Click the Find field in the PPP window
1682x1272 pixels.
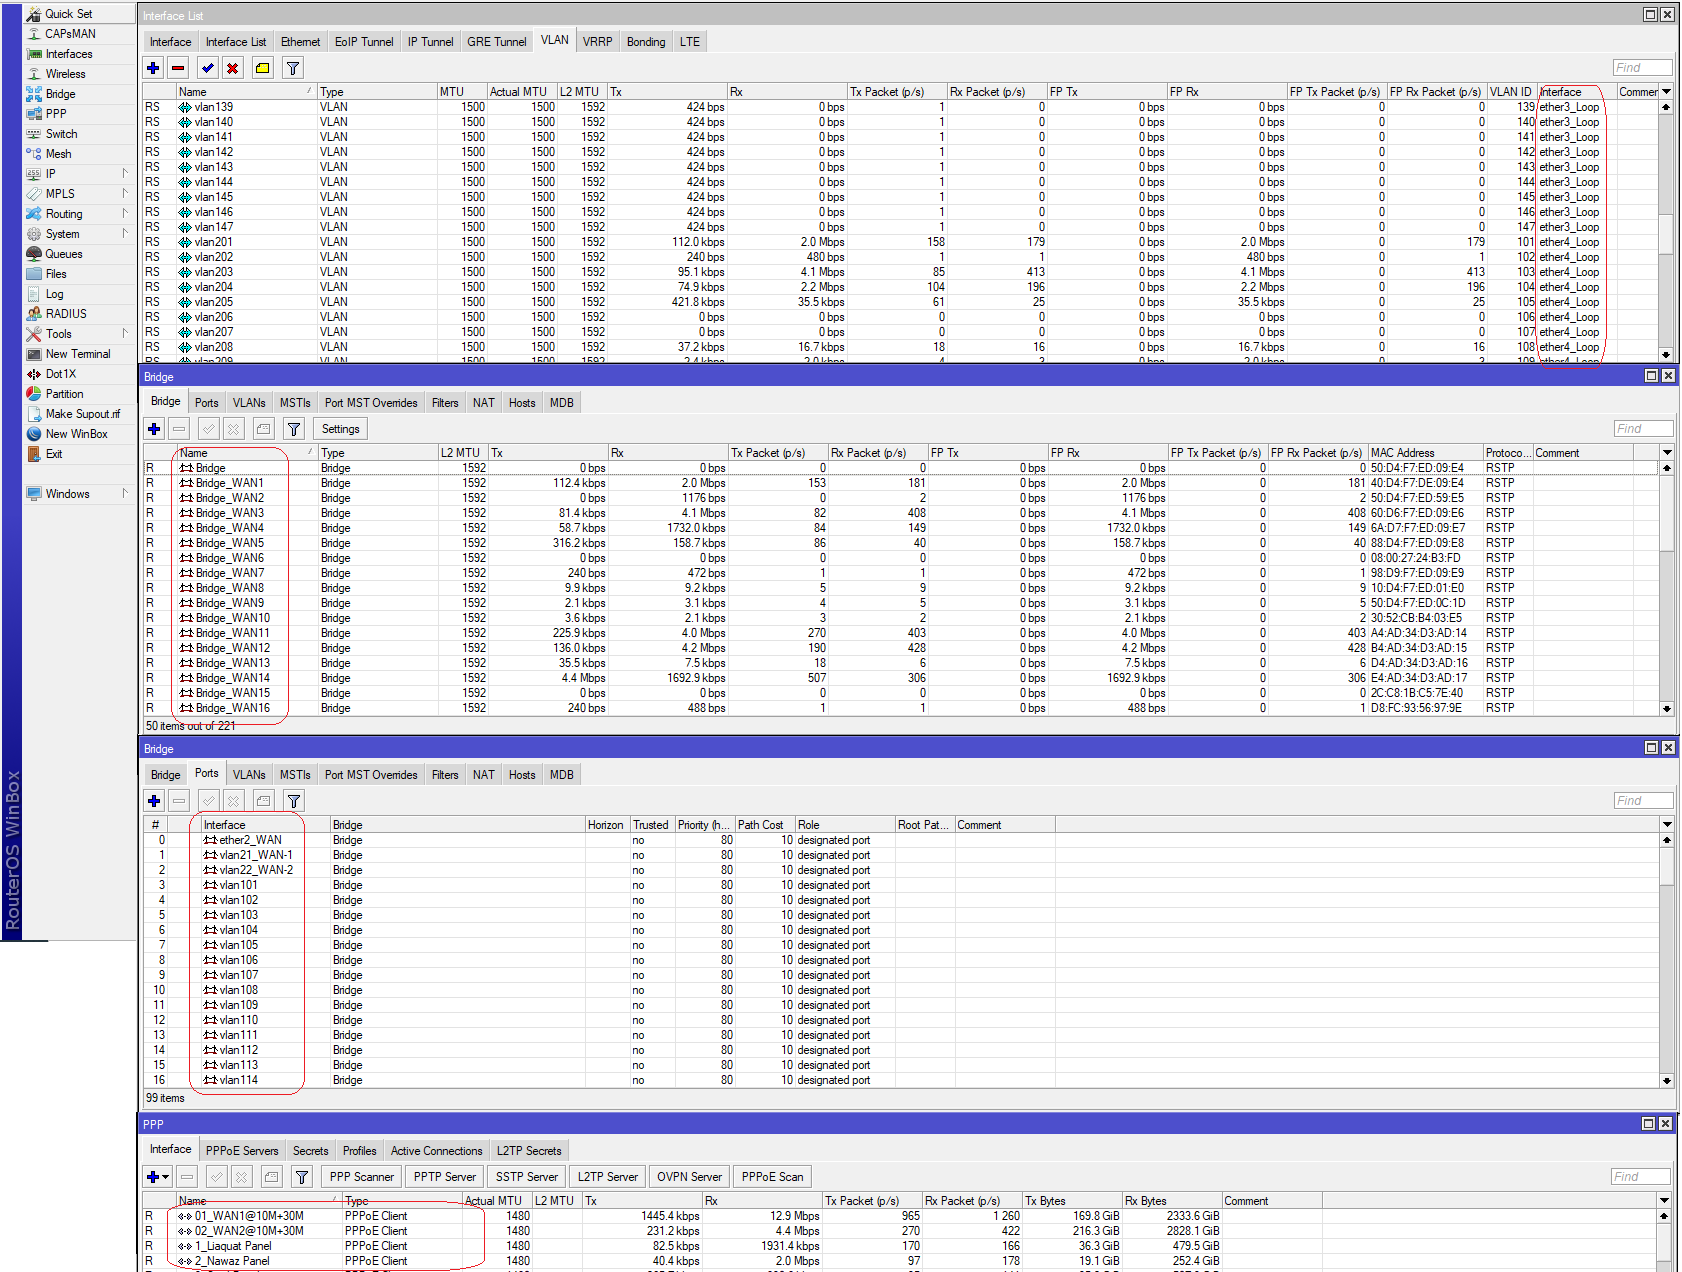1640,1176
